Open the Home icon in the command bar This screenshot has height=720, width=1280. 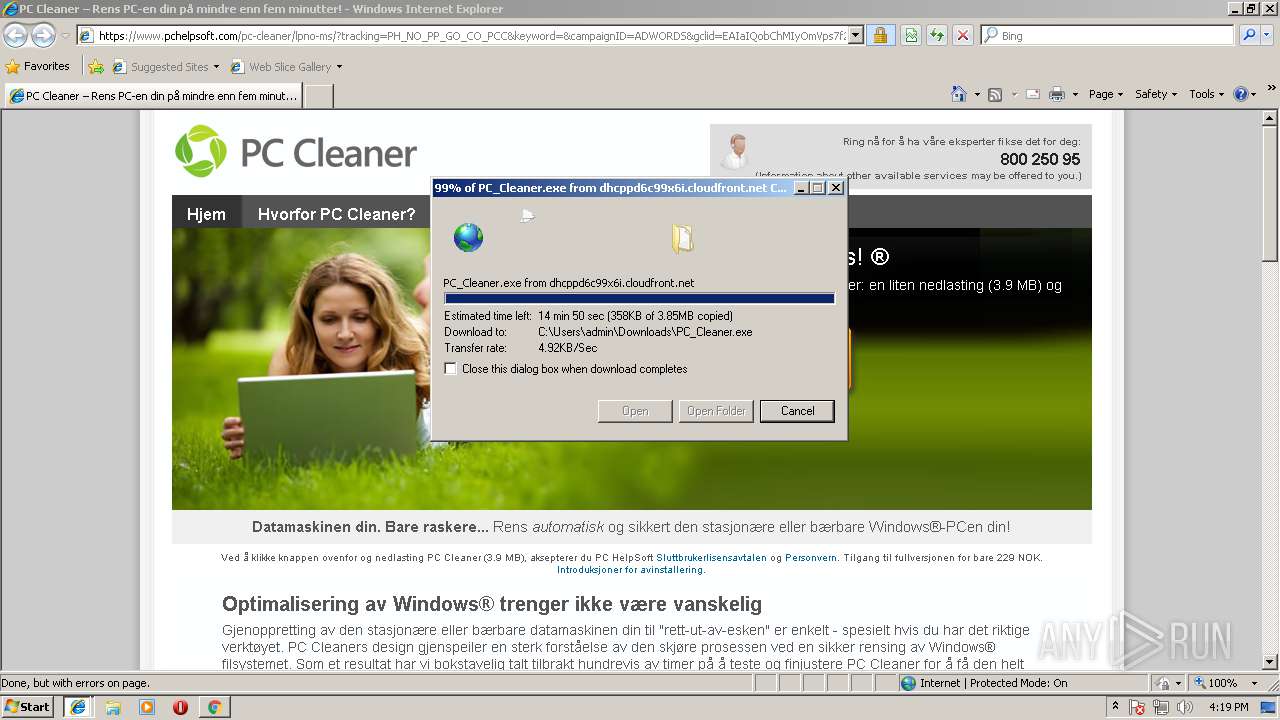(x=958, y=94)
